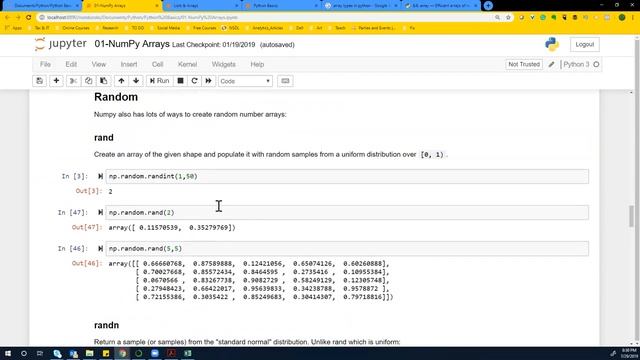Bookmark this page star icon
Screen dimensions: 640x360
coord(508,17)
